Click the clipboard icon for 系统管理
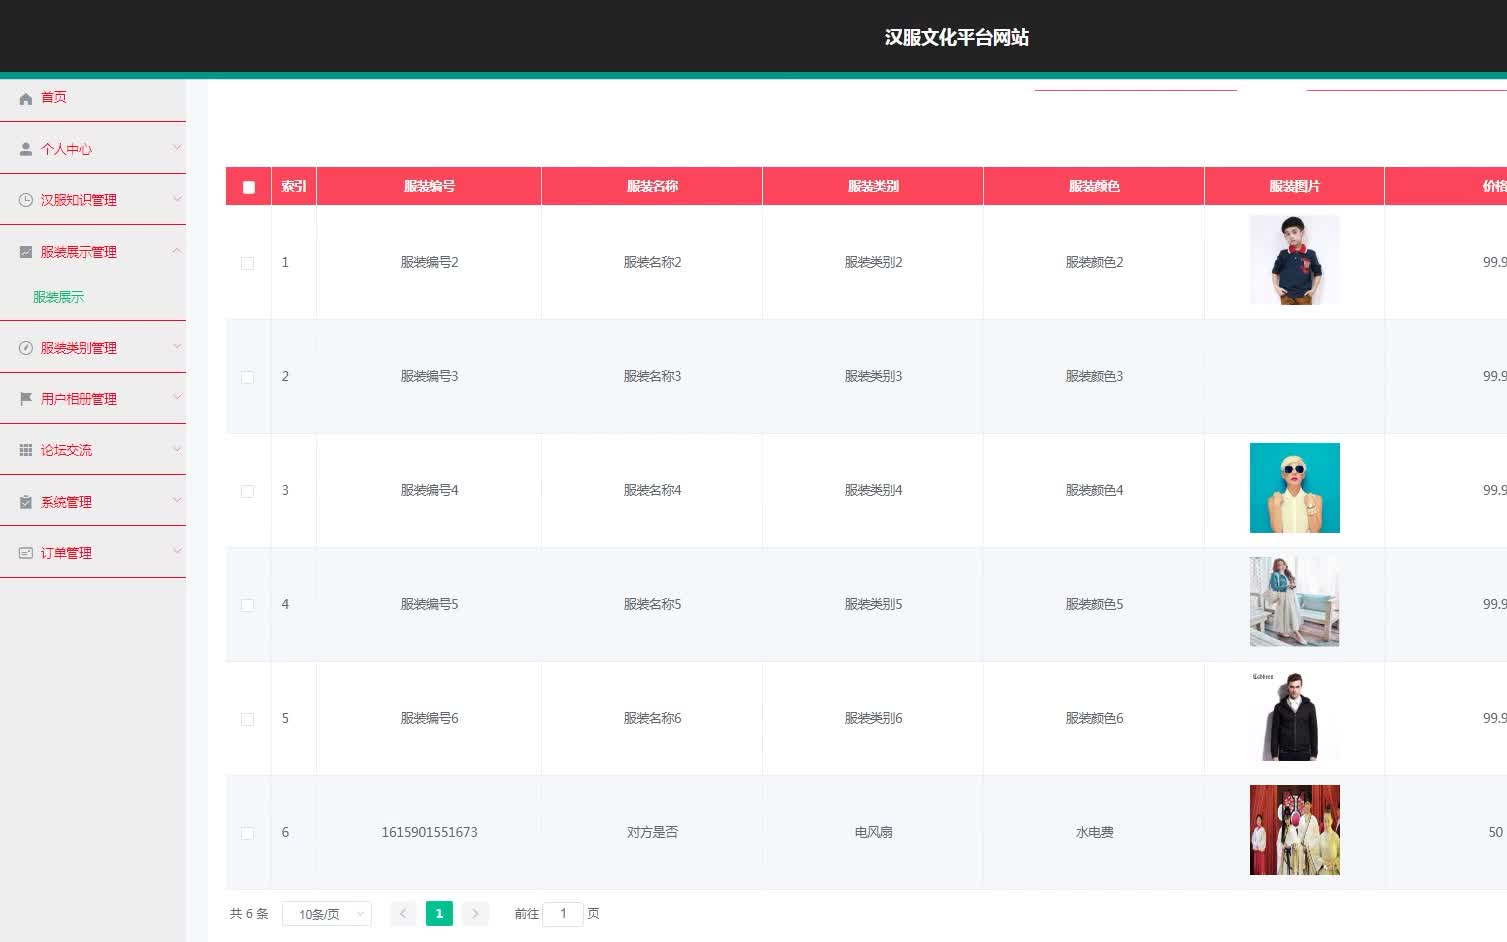 point(26,502)
